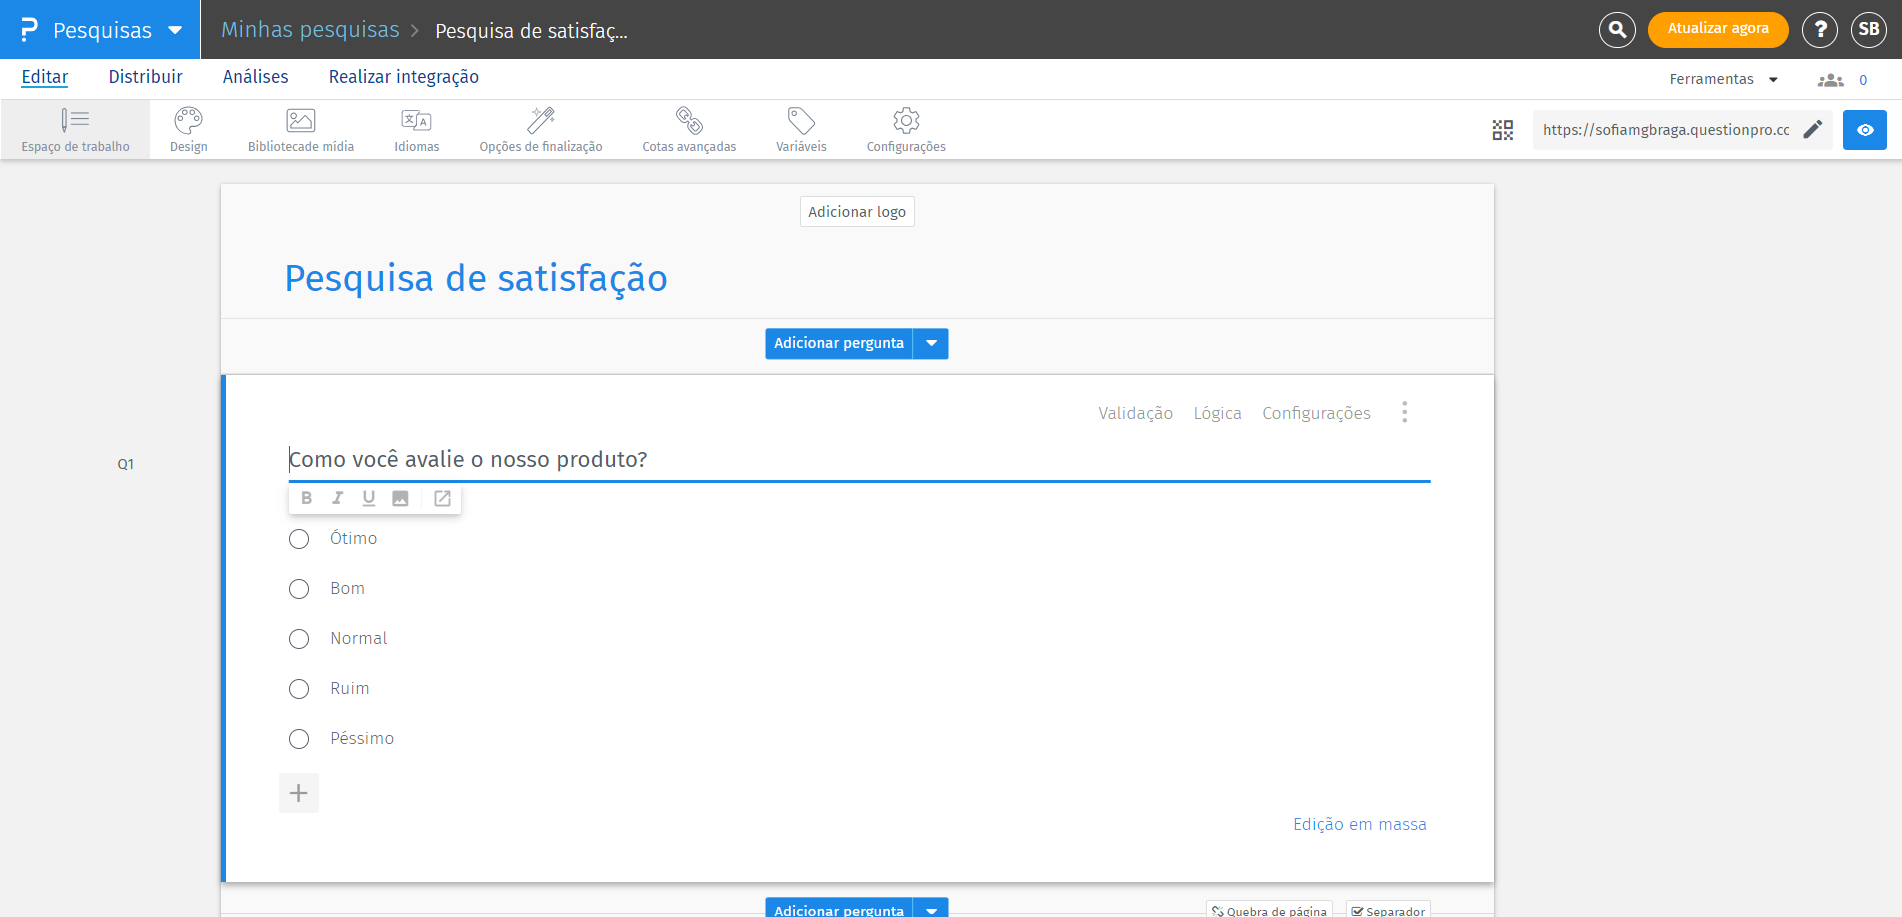Click the Bom answer label
This screenshot has width=1902, height=917.
347,588
